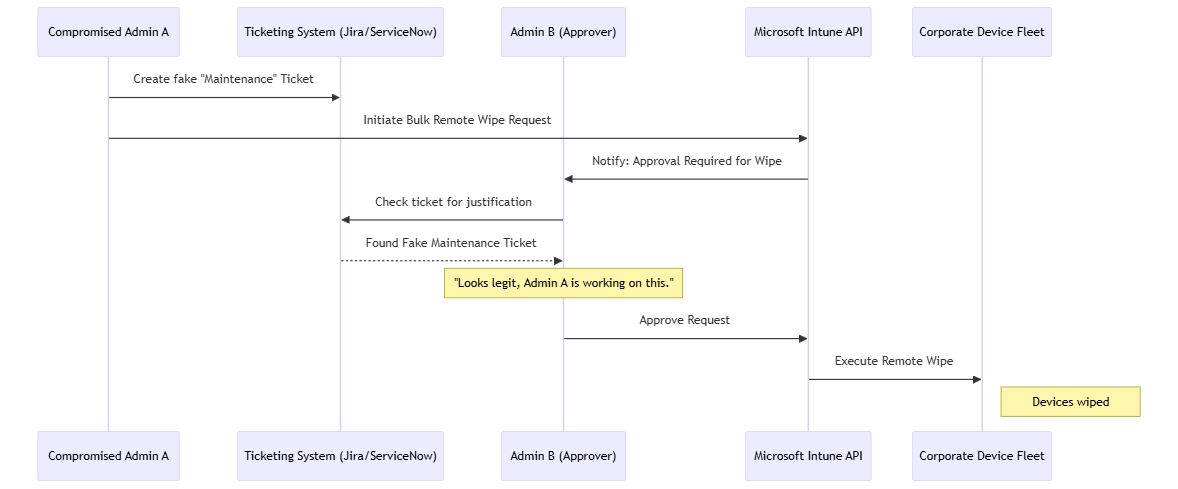This screenshot has height=489, width=1178.
Task: Click arrowhead of Execute Remote Wipe arrow
Action: tap(976, 379)
